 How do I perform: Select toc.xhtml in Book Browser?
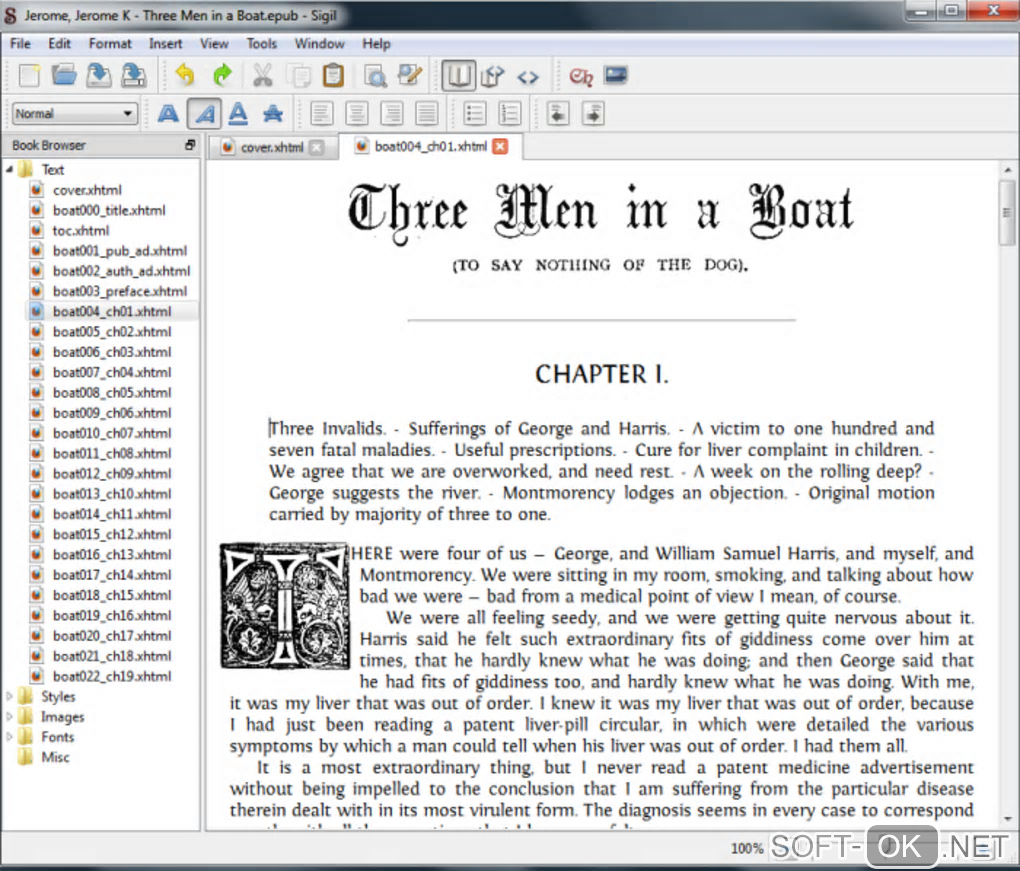(81, 231)
